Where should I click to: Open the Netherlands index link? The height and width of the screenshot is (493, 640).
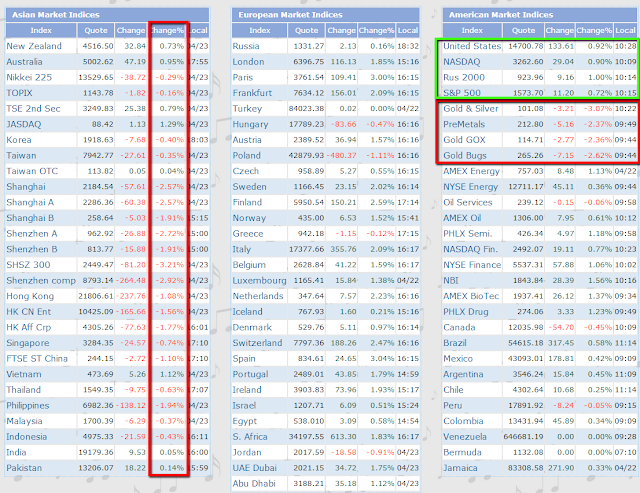point(258,296)
